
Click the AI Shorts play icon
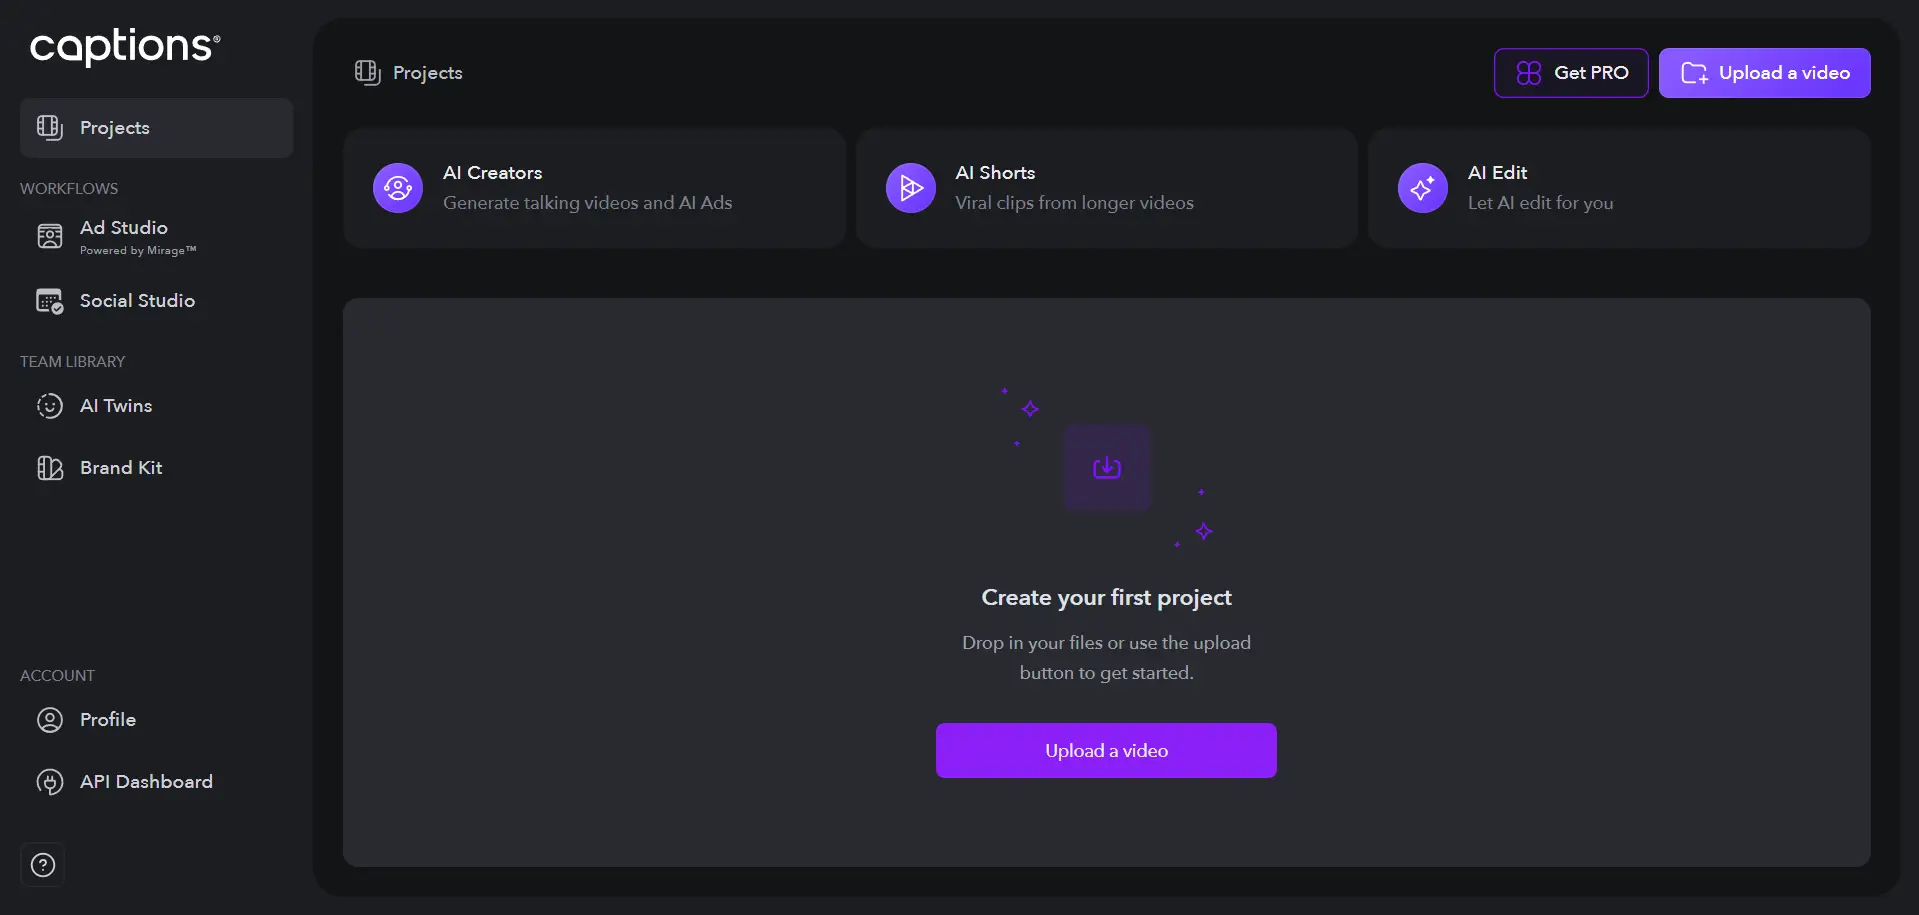click(910, 187)
